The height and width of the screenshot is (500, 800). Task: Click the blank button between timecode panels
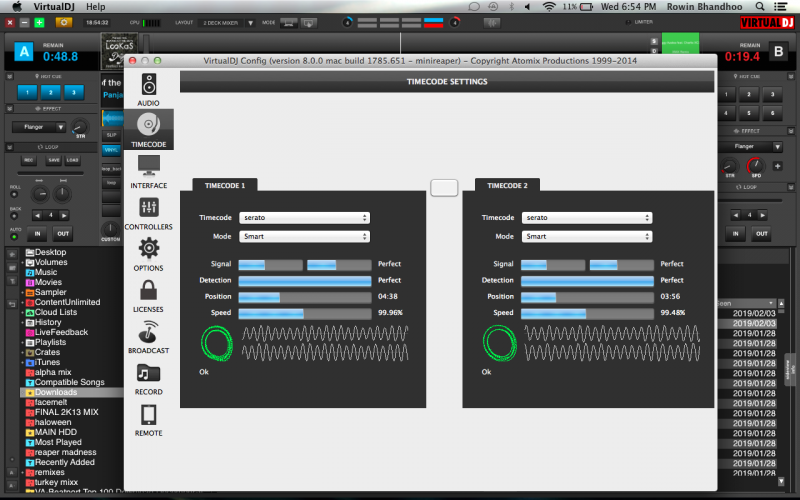(444, 188)
